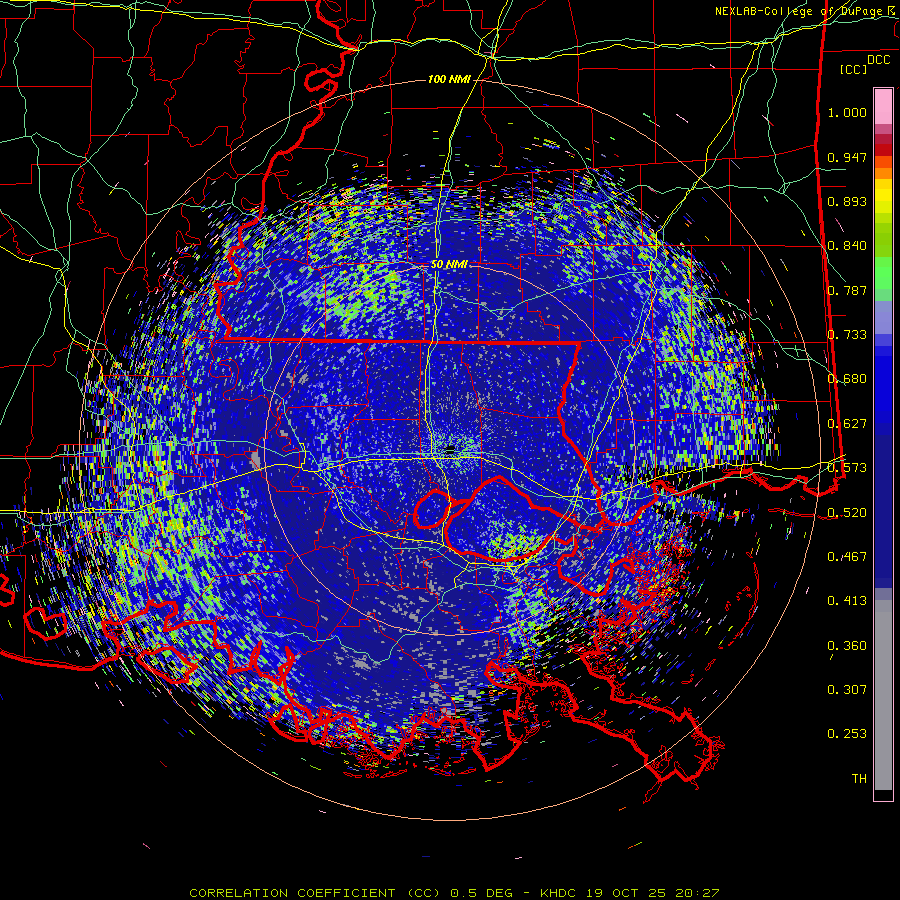The image size is (900, 900).
Task: Click the TH threshold label
Action: coord(859,779)
